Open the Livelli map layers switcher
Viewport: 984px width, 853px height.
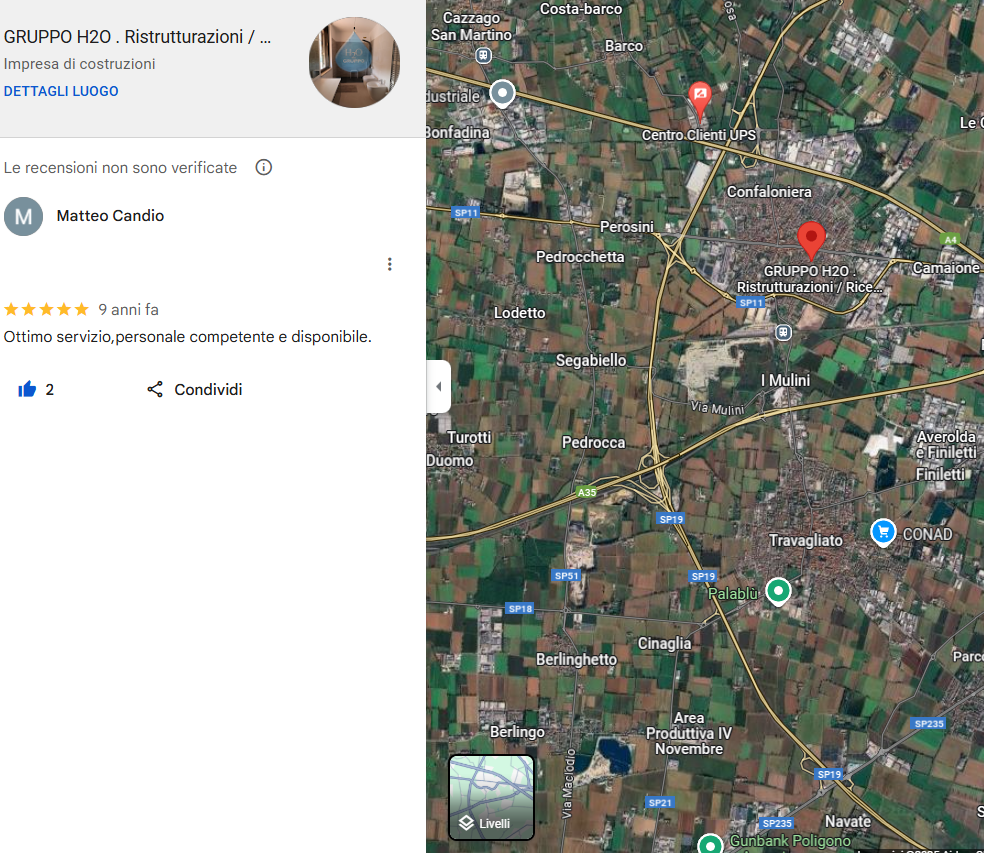[491, 797]
